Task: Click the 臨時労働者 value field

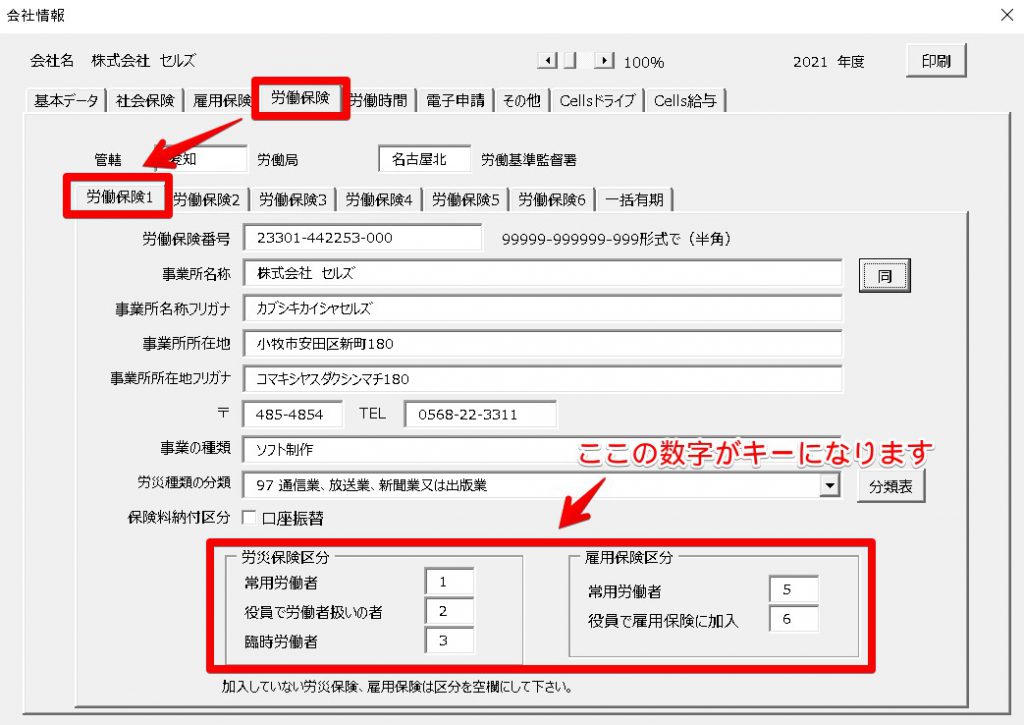Action: click(x=449, y=641)
